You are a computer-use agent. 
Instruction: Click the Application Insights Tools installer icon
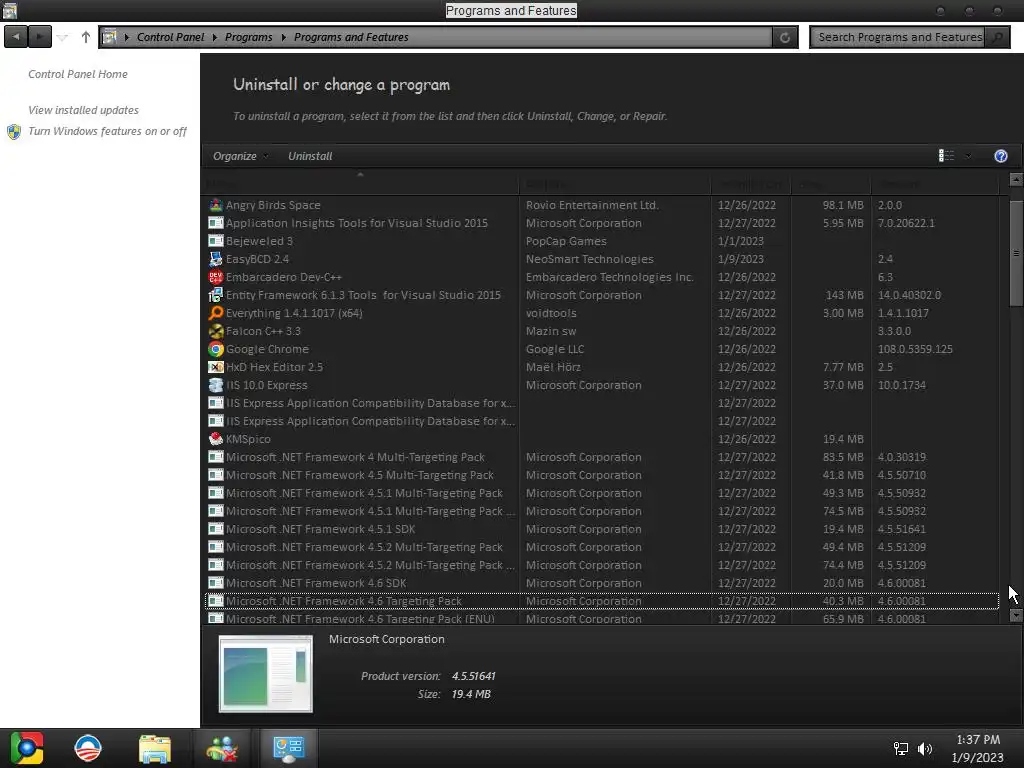coord(216,223)
